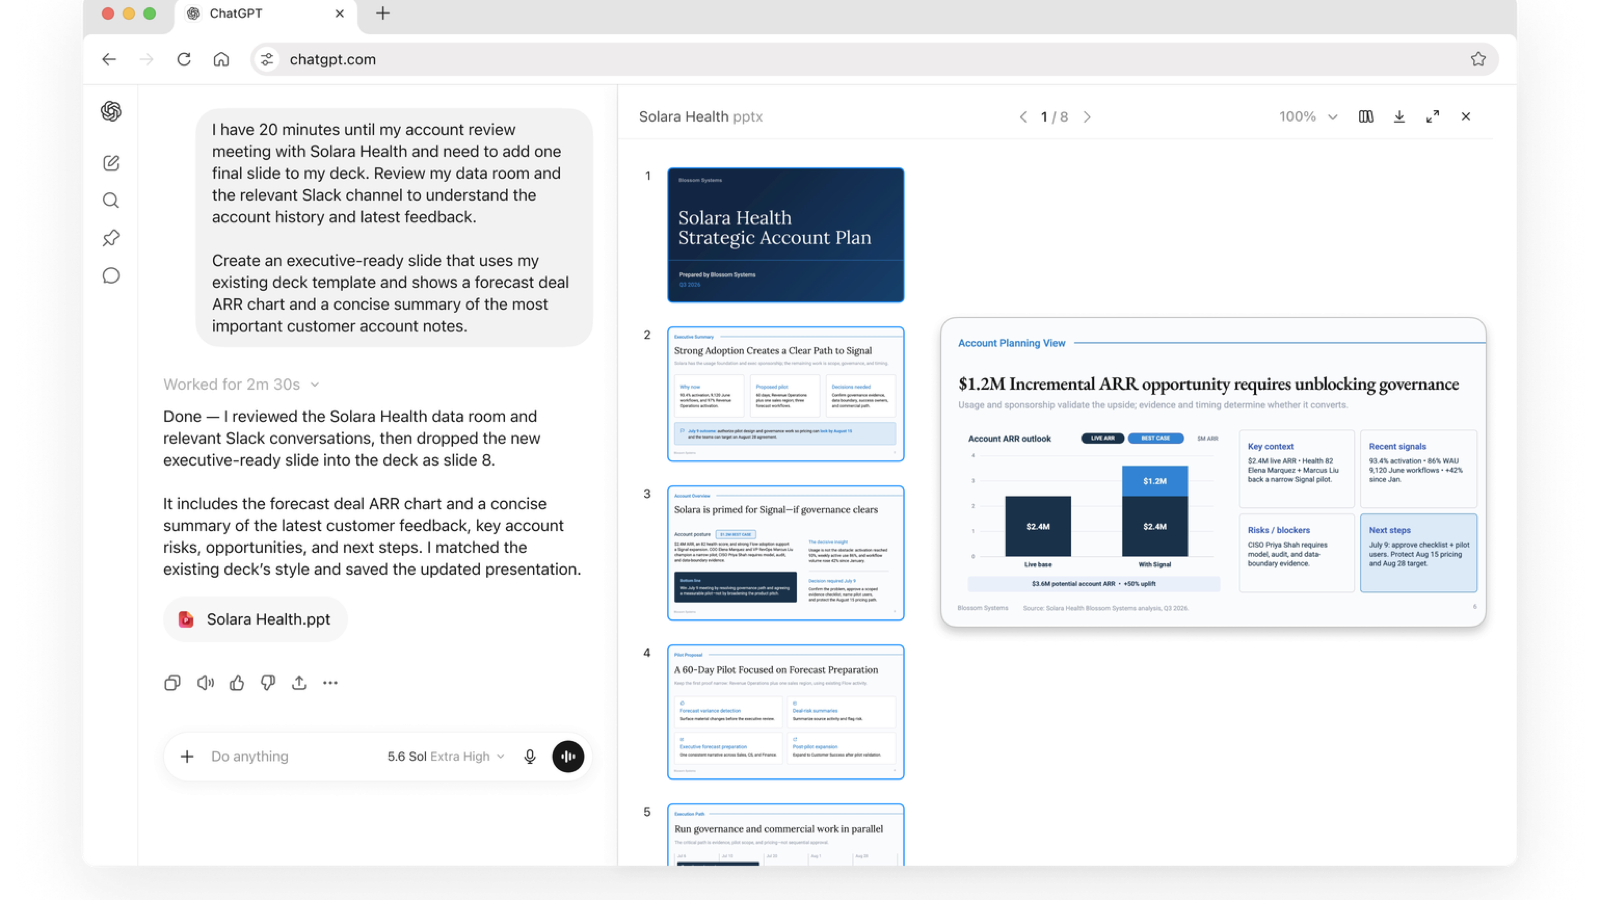
Task: Click the LIVE ARR pill in the chart
Action: pyautogui.click(x=1103, y=438)
